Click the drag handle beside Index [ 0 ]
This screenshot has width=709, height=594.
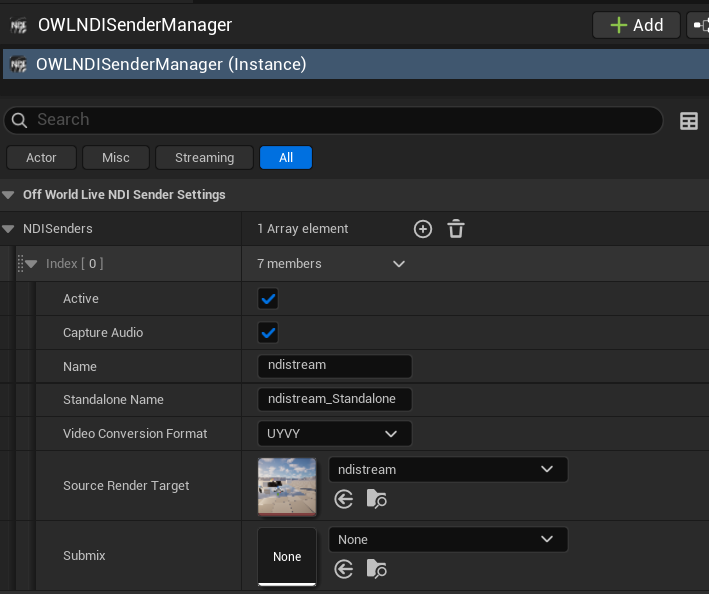pyautogui.click(x=20, y=264)
